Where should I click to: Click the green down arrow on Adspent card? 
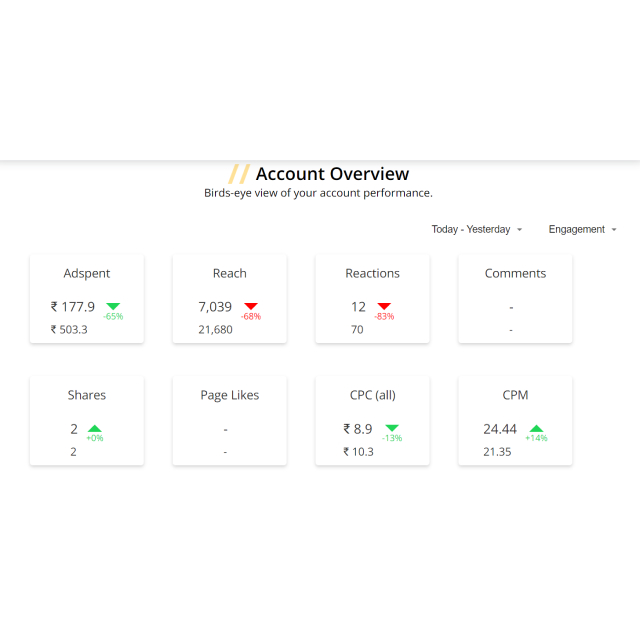click(113, 306)
